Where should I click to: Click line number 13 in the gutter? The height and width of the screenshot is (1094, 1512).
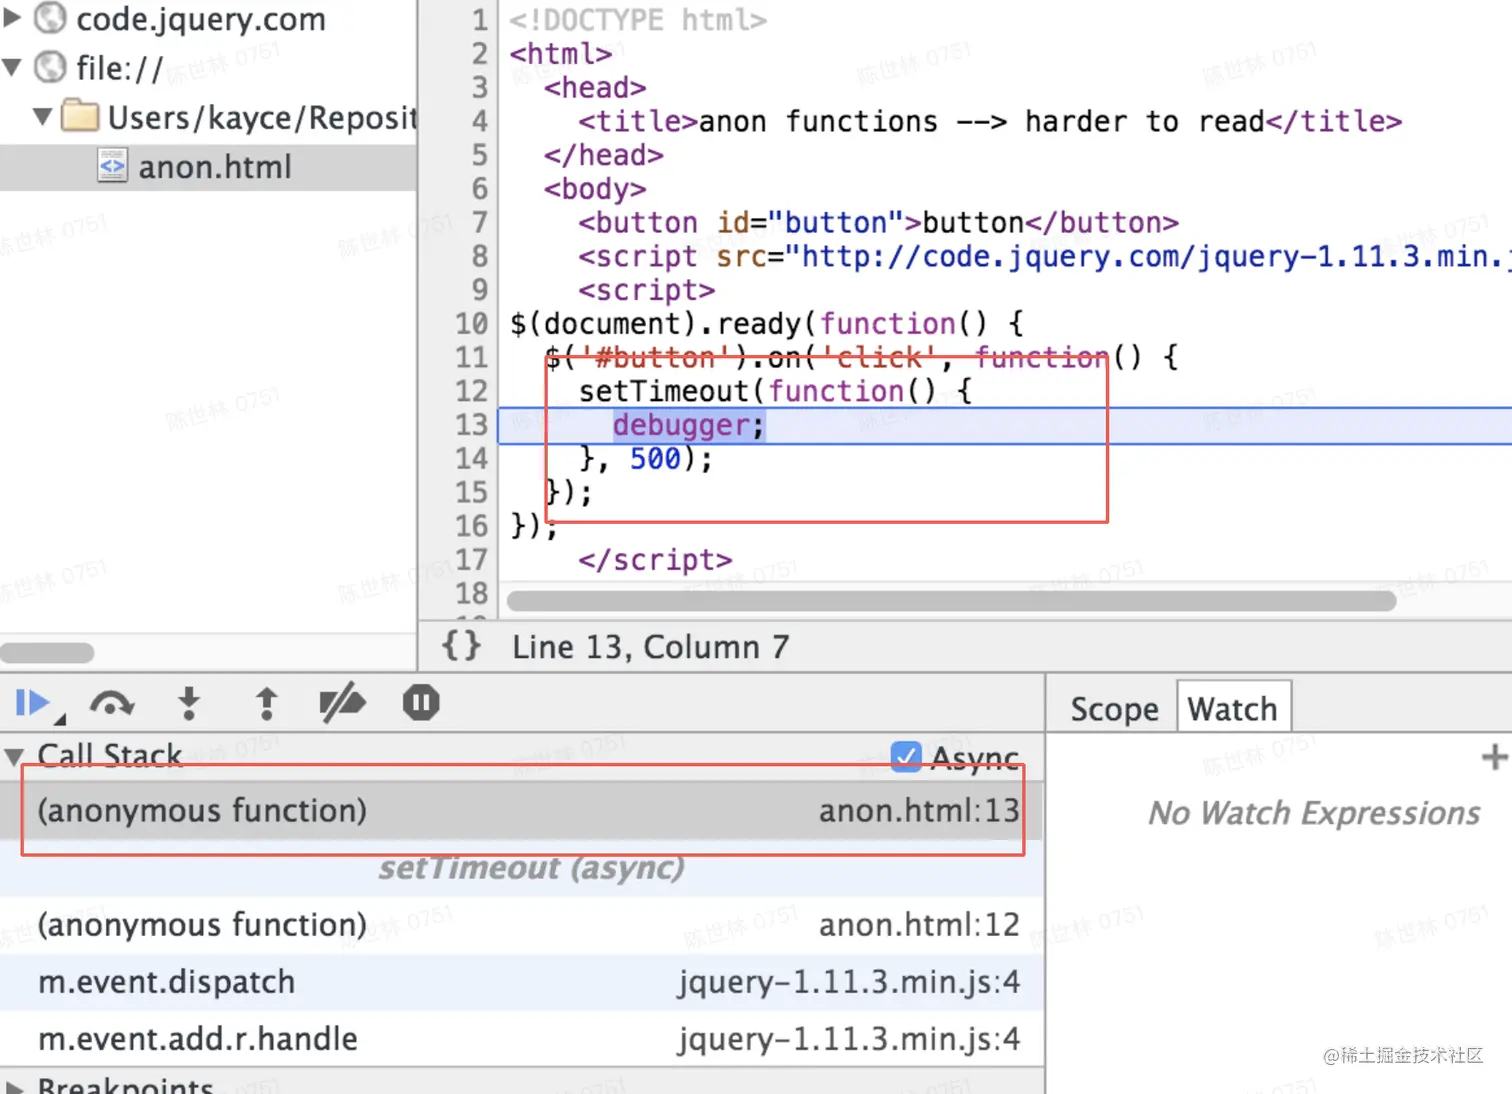pos(471,425)
